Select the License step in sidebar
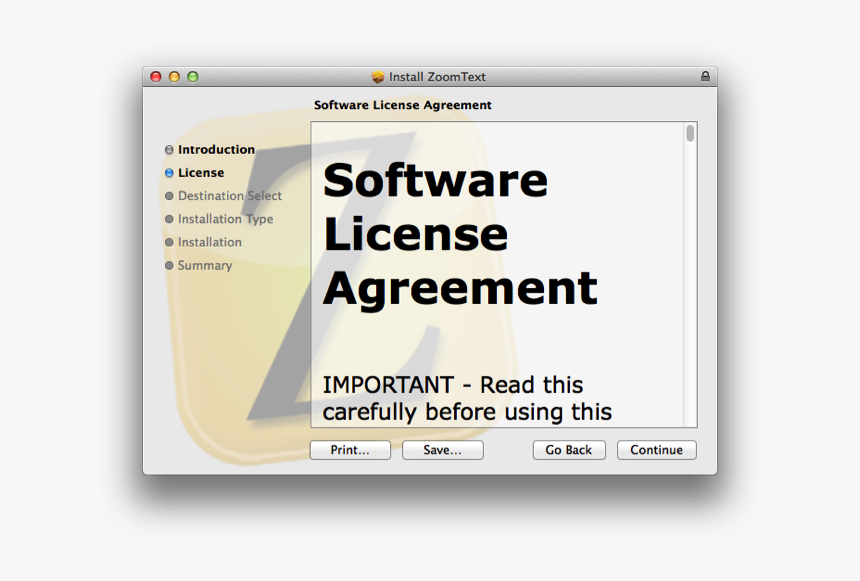Screen dimensions: 860x581 (x=201, y=172)
